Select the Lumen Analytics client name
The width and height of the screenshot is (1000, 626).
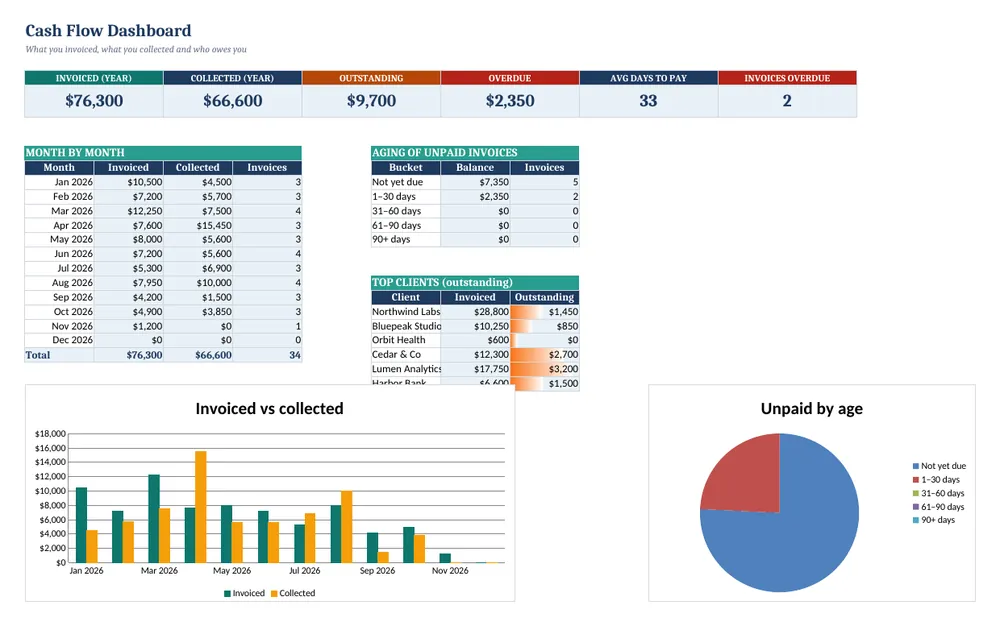coord(406,369)
